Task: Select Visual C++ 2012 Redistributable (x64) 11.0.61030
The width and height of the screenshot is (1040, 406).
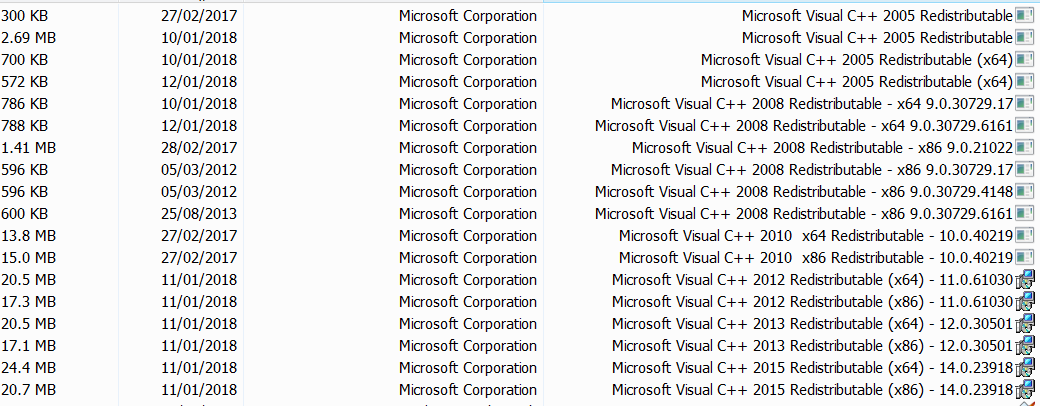Action: click(812, 280)
